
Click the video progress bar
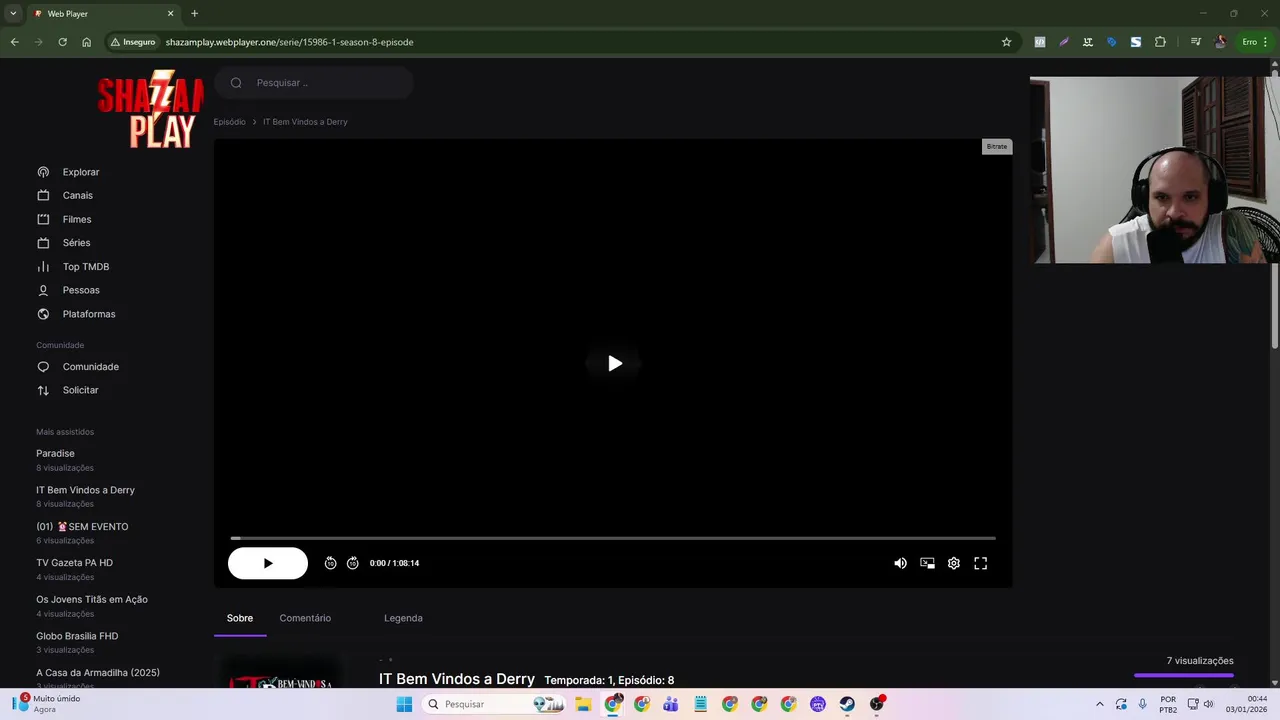pyautogui.click(x=613, y=538)
